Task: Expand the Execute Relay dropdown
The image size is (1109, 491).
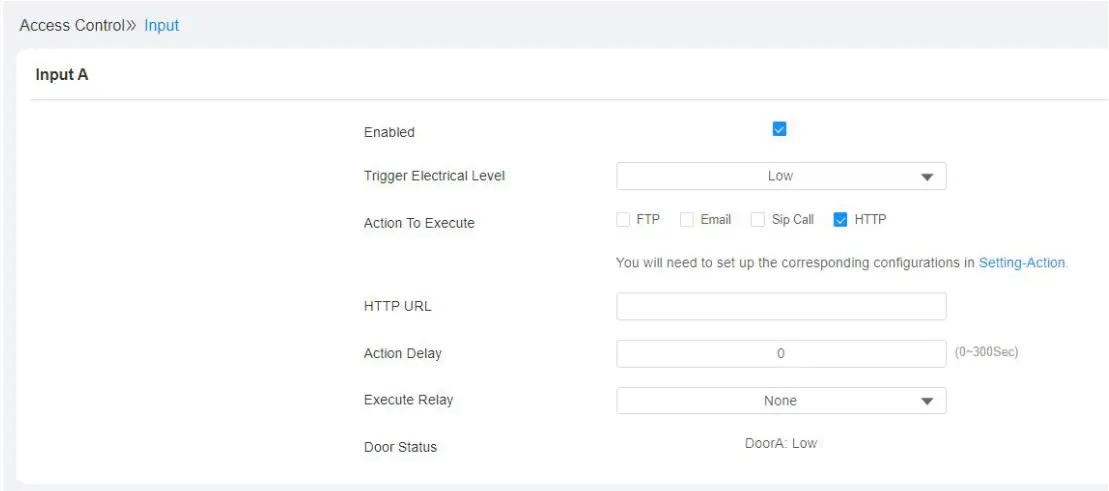Action: [780, 401]
